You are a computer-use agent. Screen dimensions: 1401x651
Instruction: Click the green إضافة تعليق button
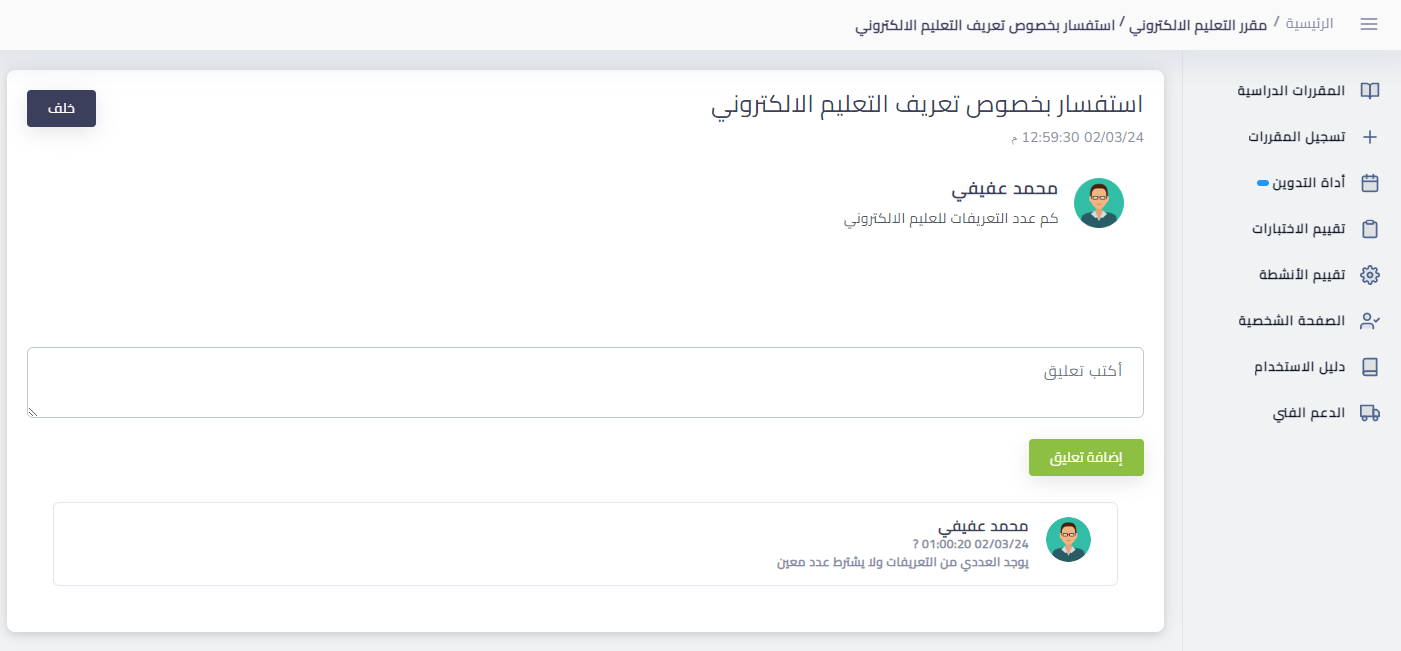pos(1086,458)
